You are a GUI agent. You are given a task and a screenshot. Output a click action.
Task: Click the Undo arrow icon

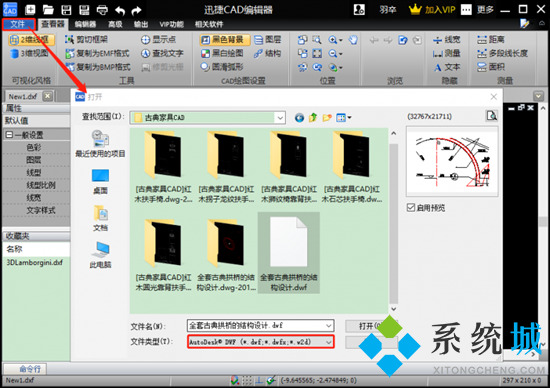tap(120, 10)
